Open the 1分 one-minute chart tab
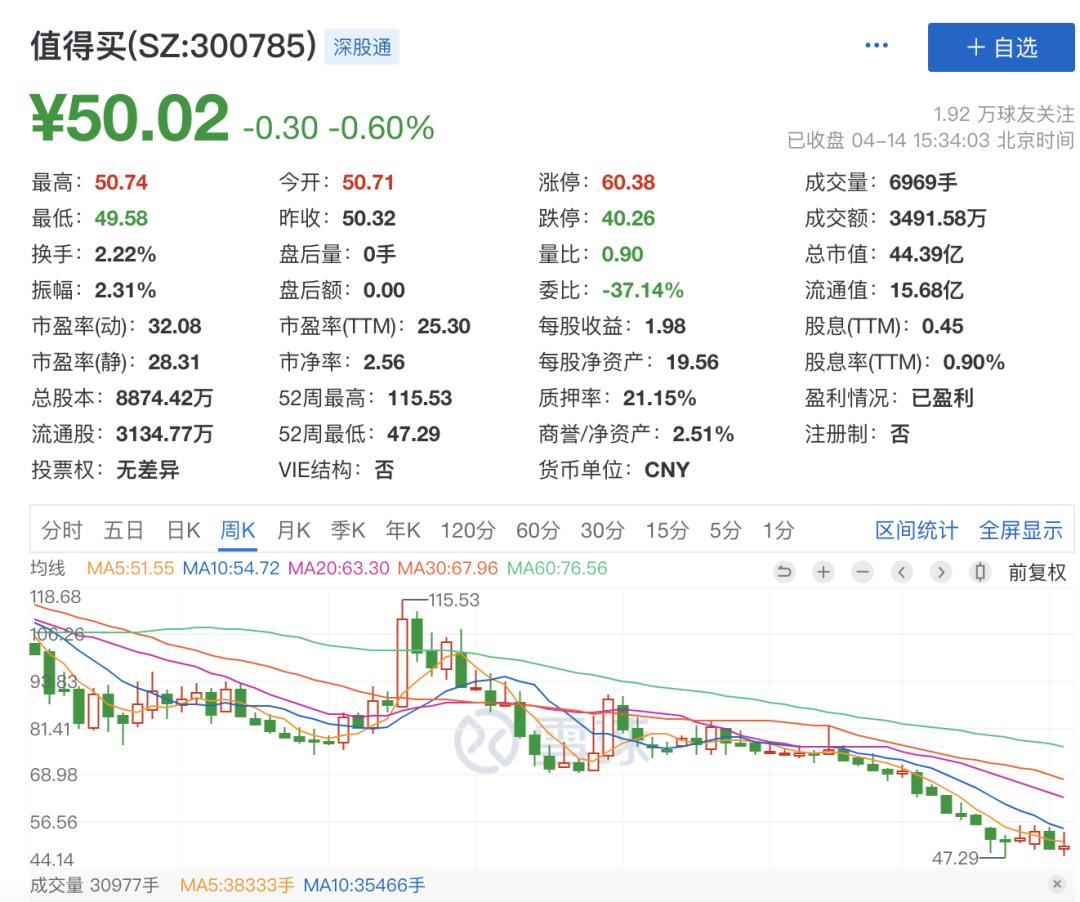The image size is (1080, 902). tap(778, 531)
